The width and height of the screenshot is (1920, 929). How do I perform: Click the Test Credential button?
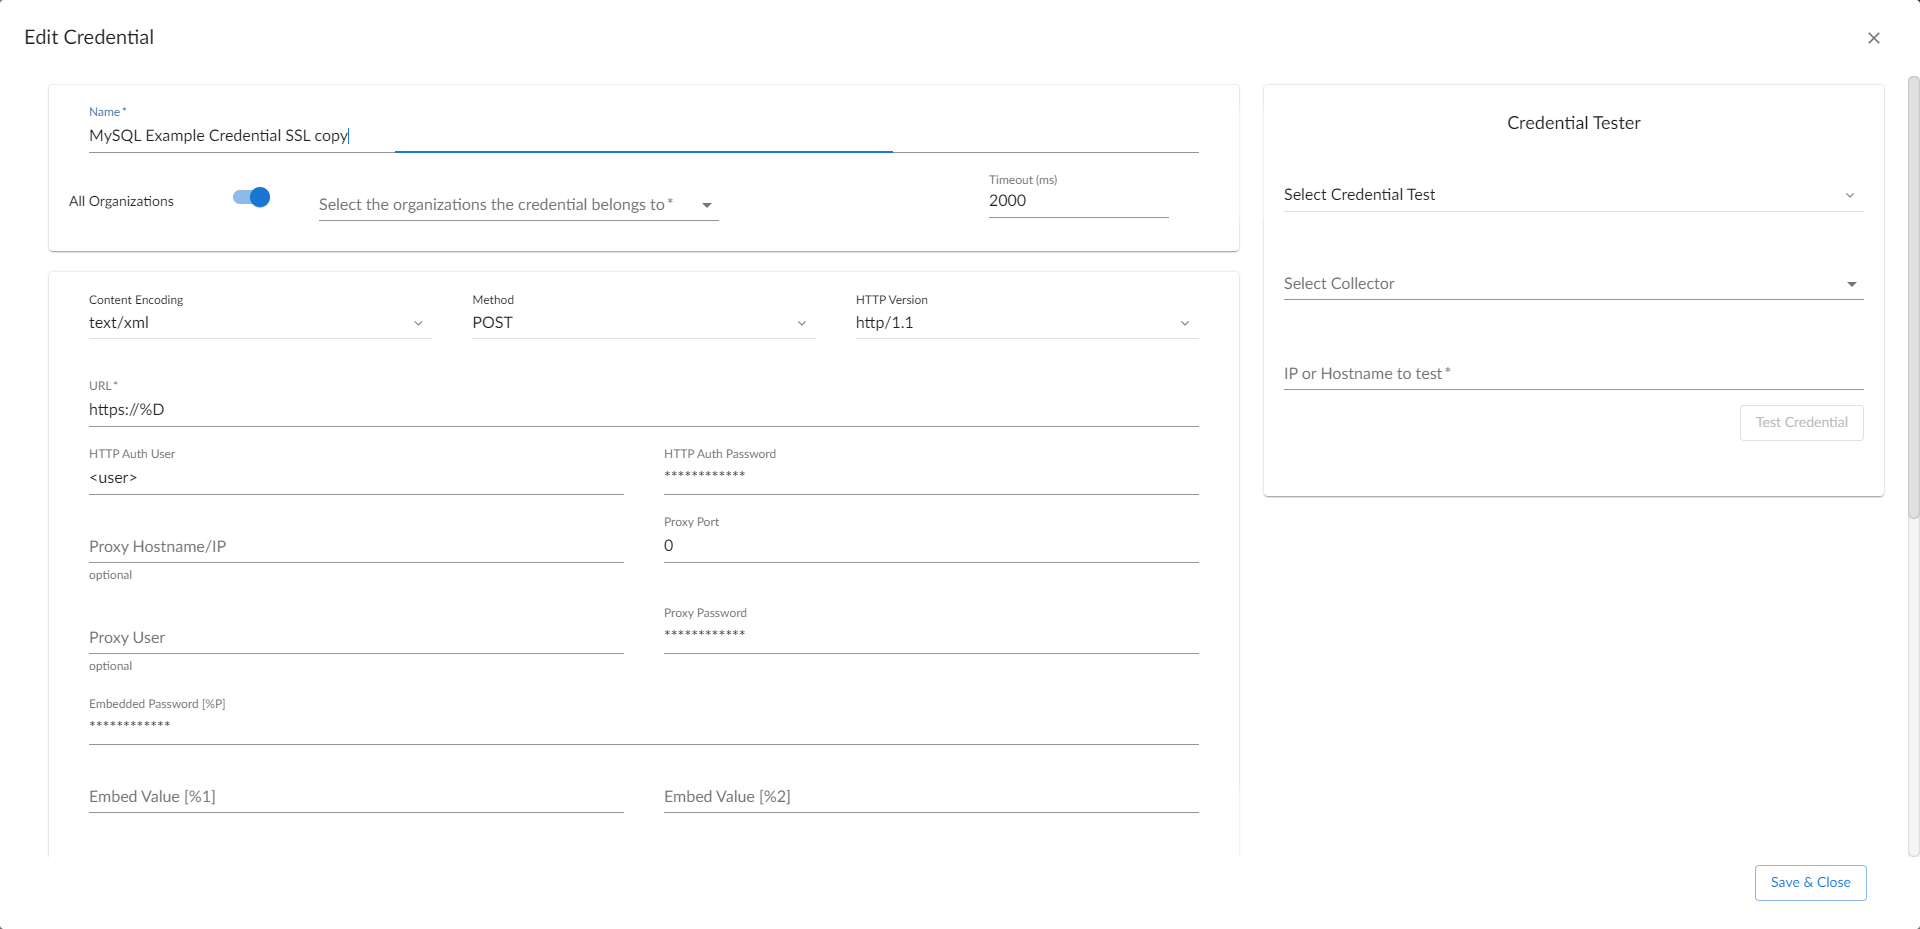pos(1801,423)
